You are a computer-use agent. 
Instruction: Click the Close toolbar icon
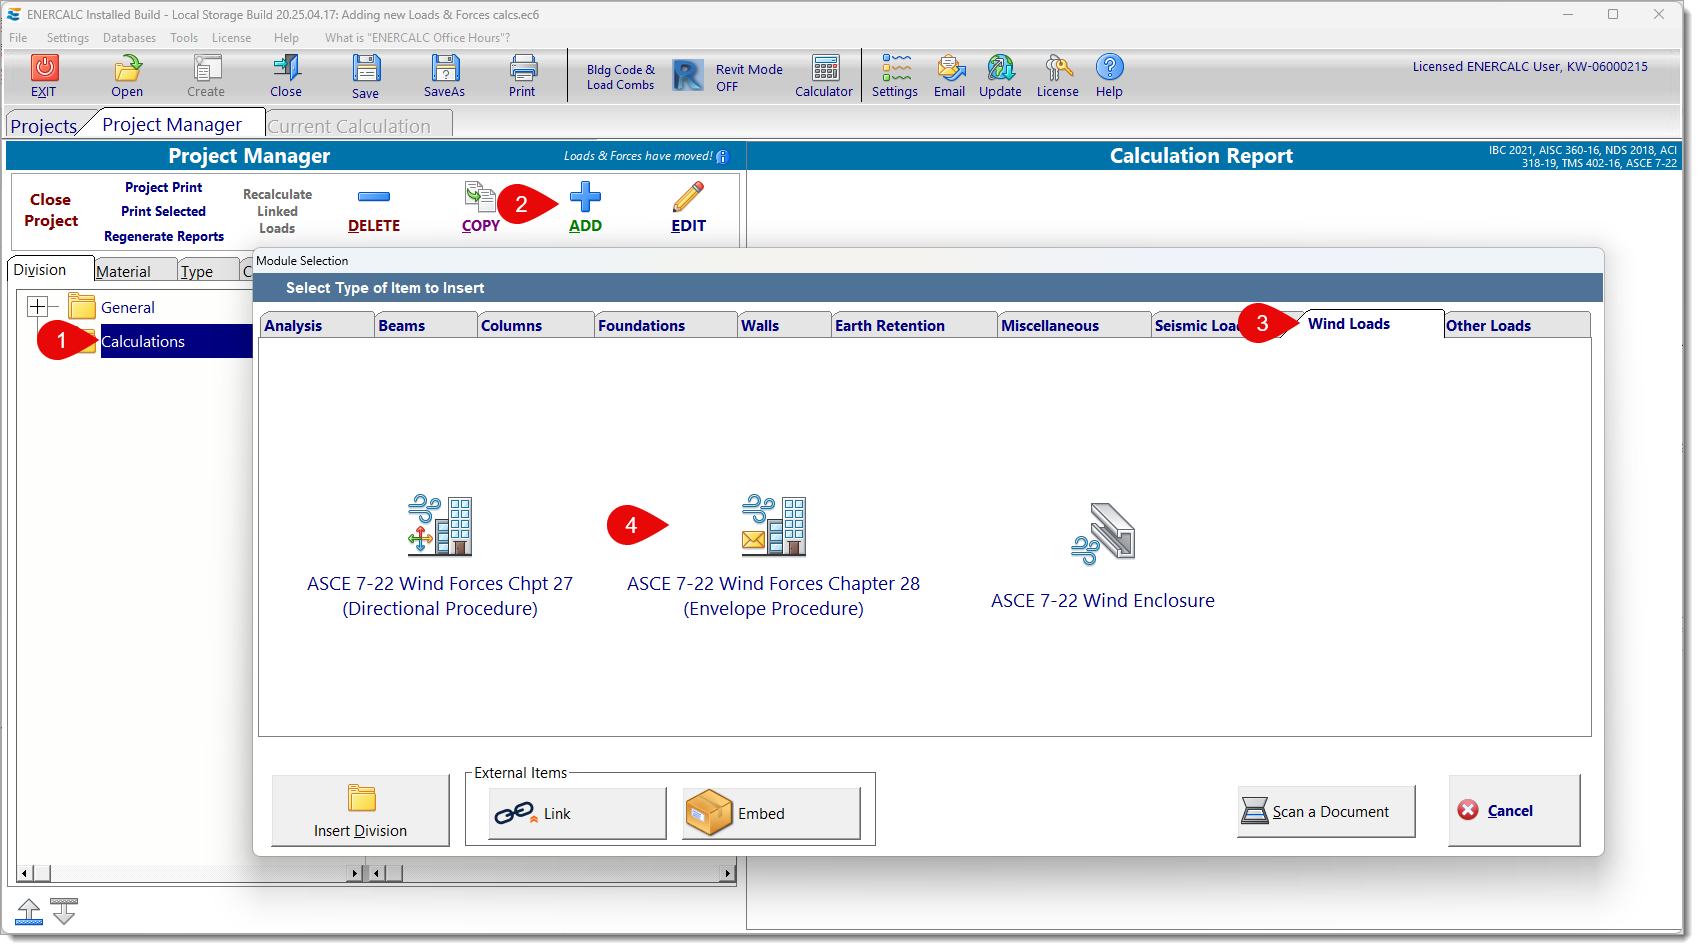286,67
